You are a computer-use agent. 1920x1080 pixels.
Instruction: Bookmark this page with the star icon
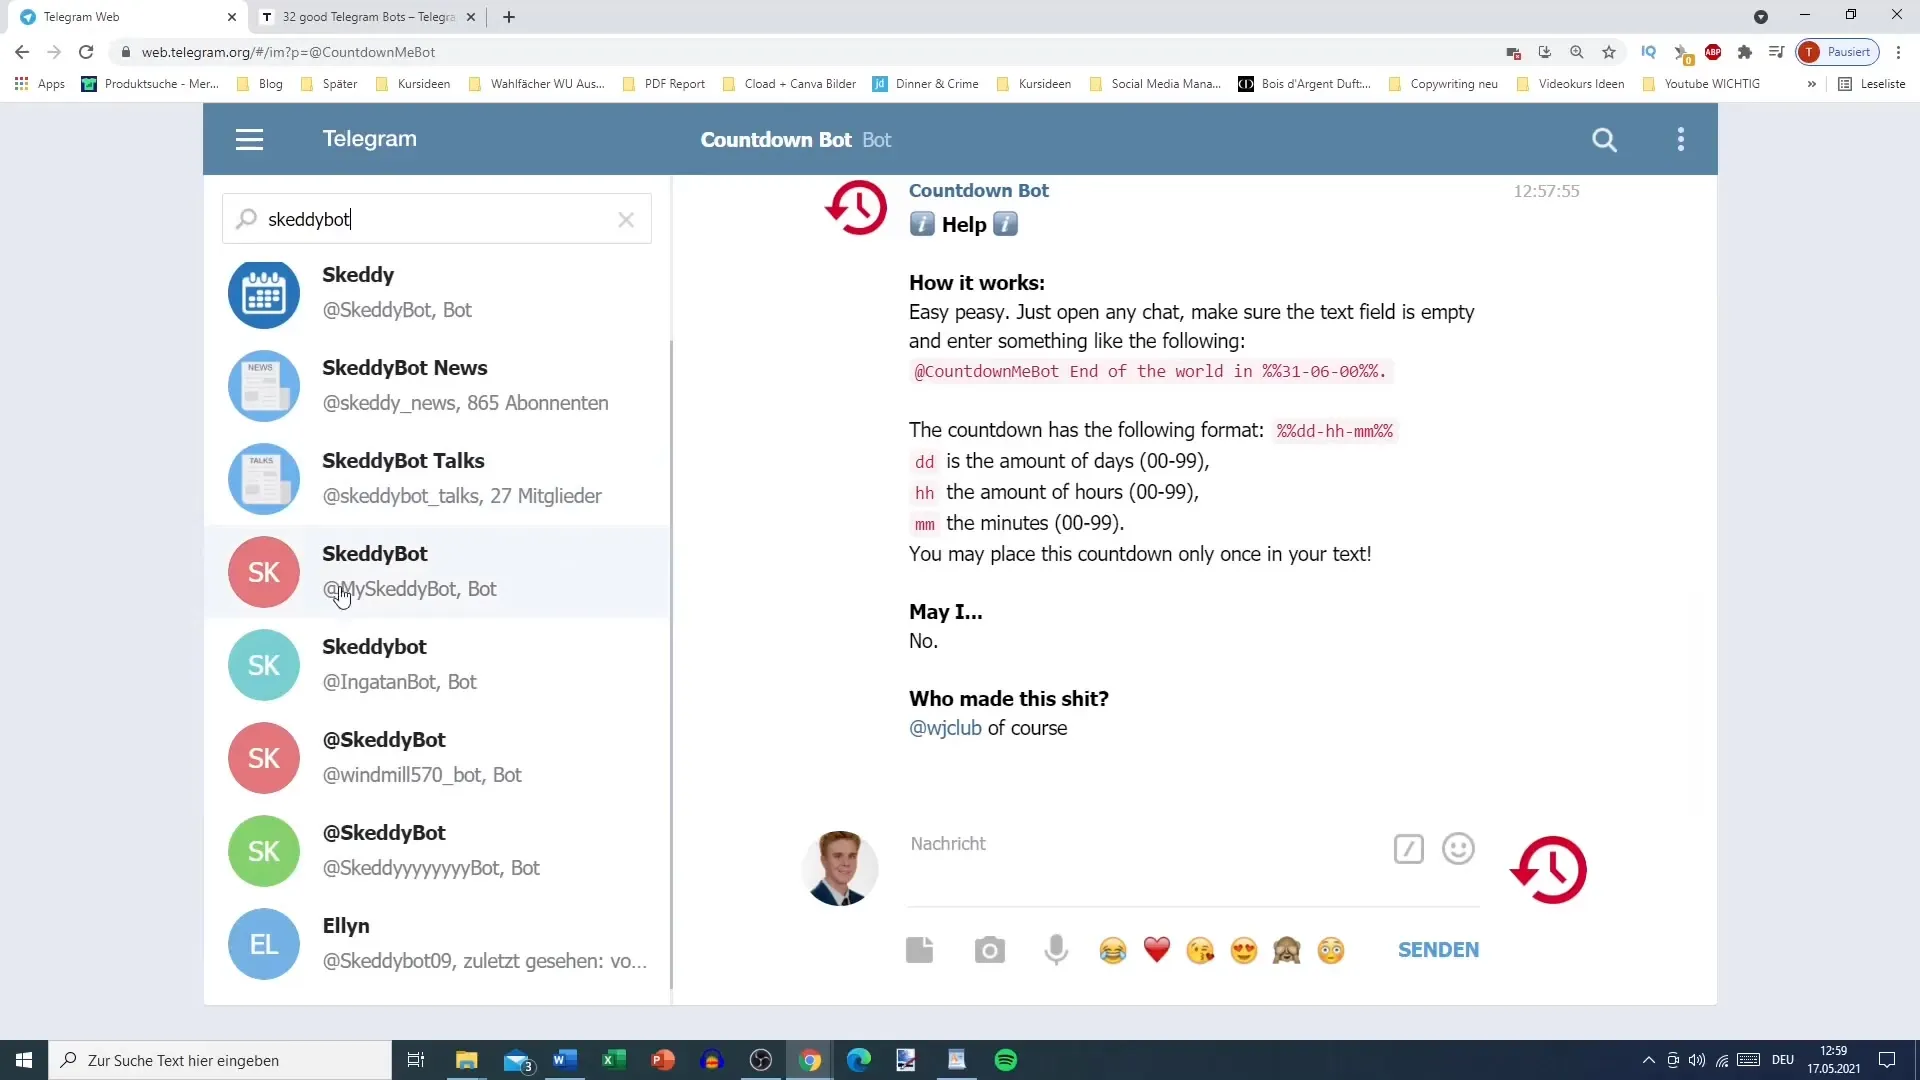click(1609, 52)
